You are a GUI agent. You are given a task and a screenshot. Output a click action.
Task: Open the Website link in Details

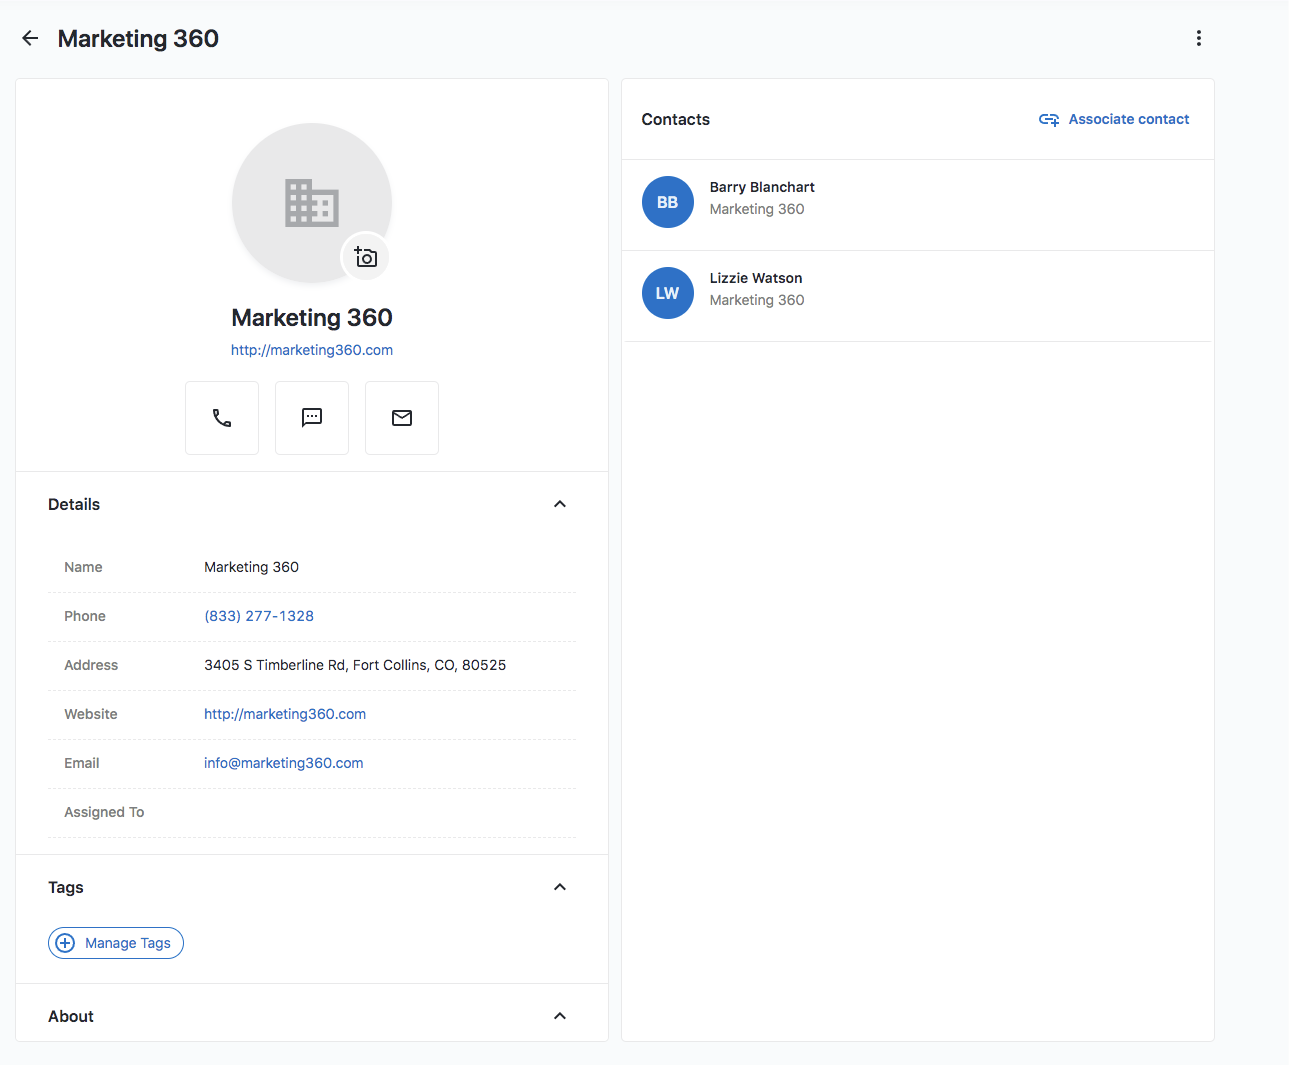[285, 714]
